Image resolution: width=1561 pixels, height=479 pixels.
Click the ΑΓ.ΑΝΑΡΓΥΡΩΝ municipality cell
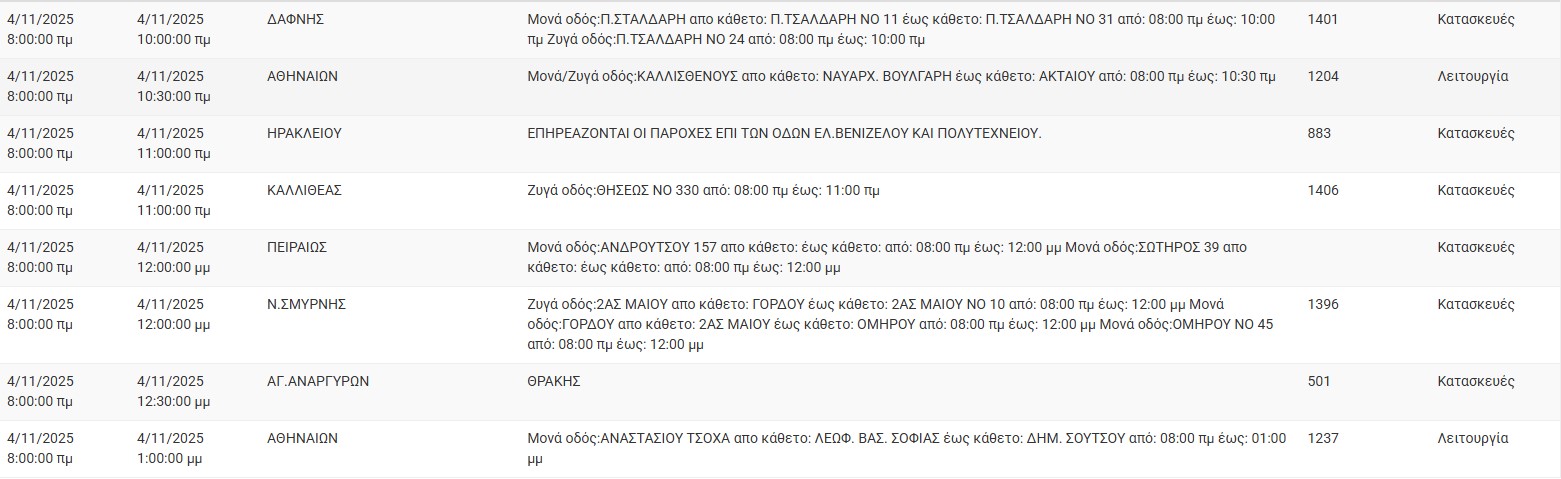pos(318,382)
